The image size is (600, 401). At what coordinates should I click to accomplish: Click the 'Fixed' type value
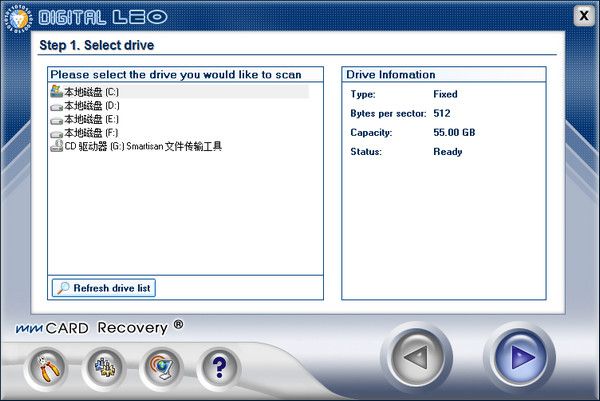[x=445, y=94]
